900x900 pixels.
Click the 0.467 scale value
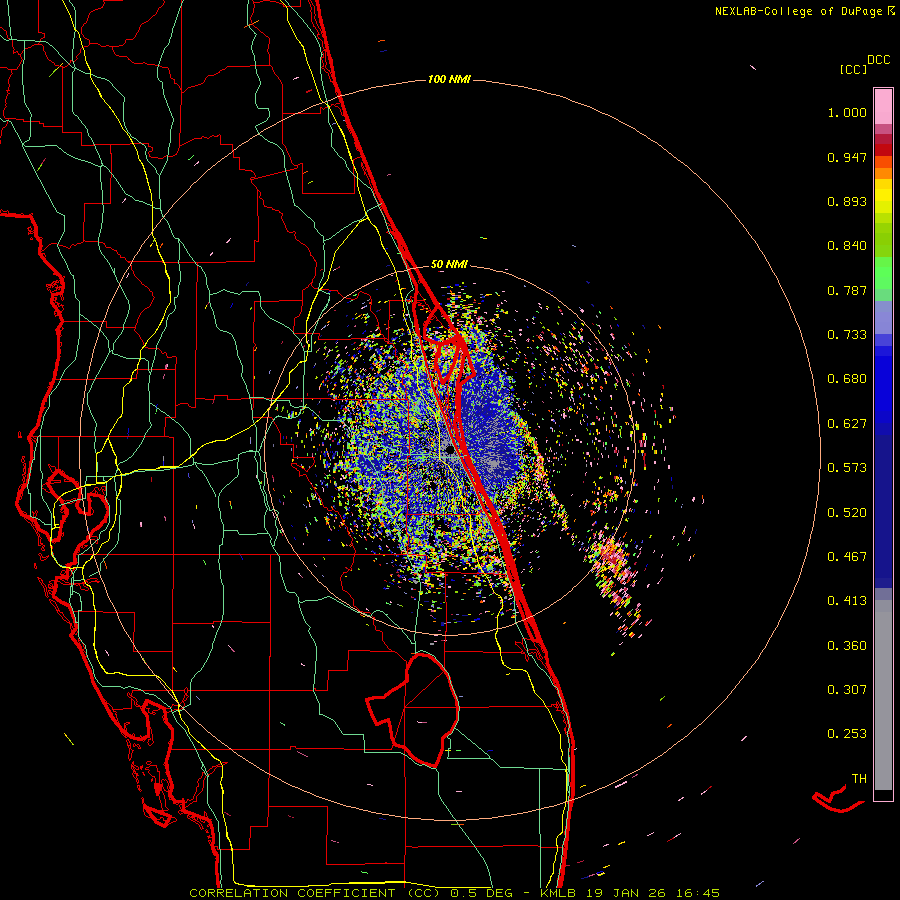(847, 557)
